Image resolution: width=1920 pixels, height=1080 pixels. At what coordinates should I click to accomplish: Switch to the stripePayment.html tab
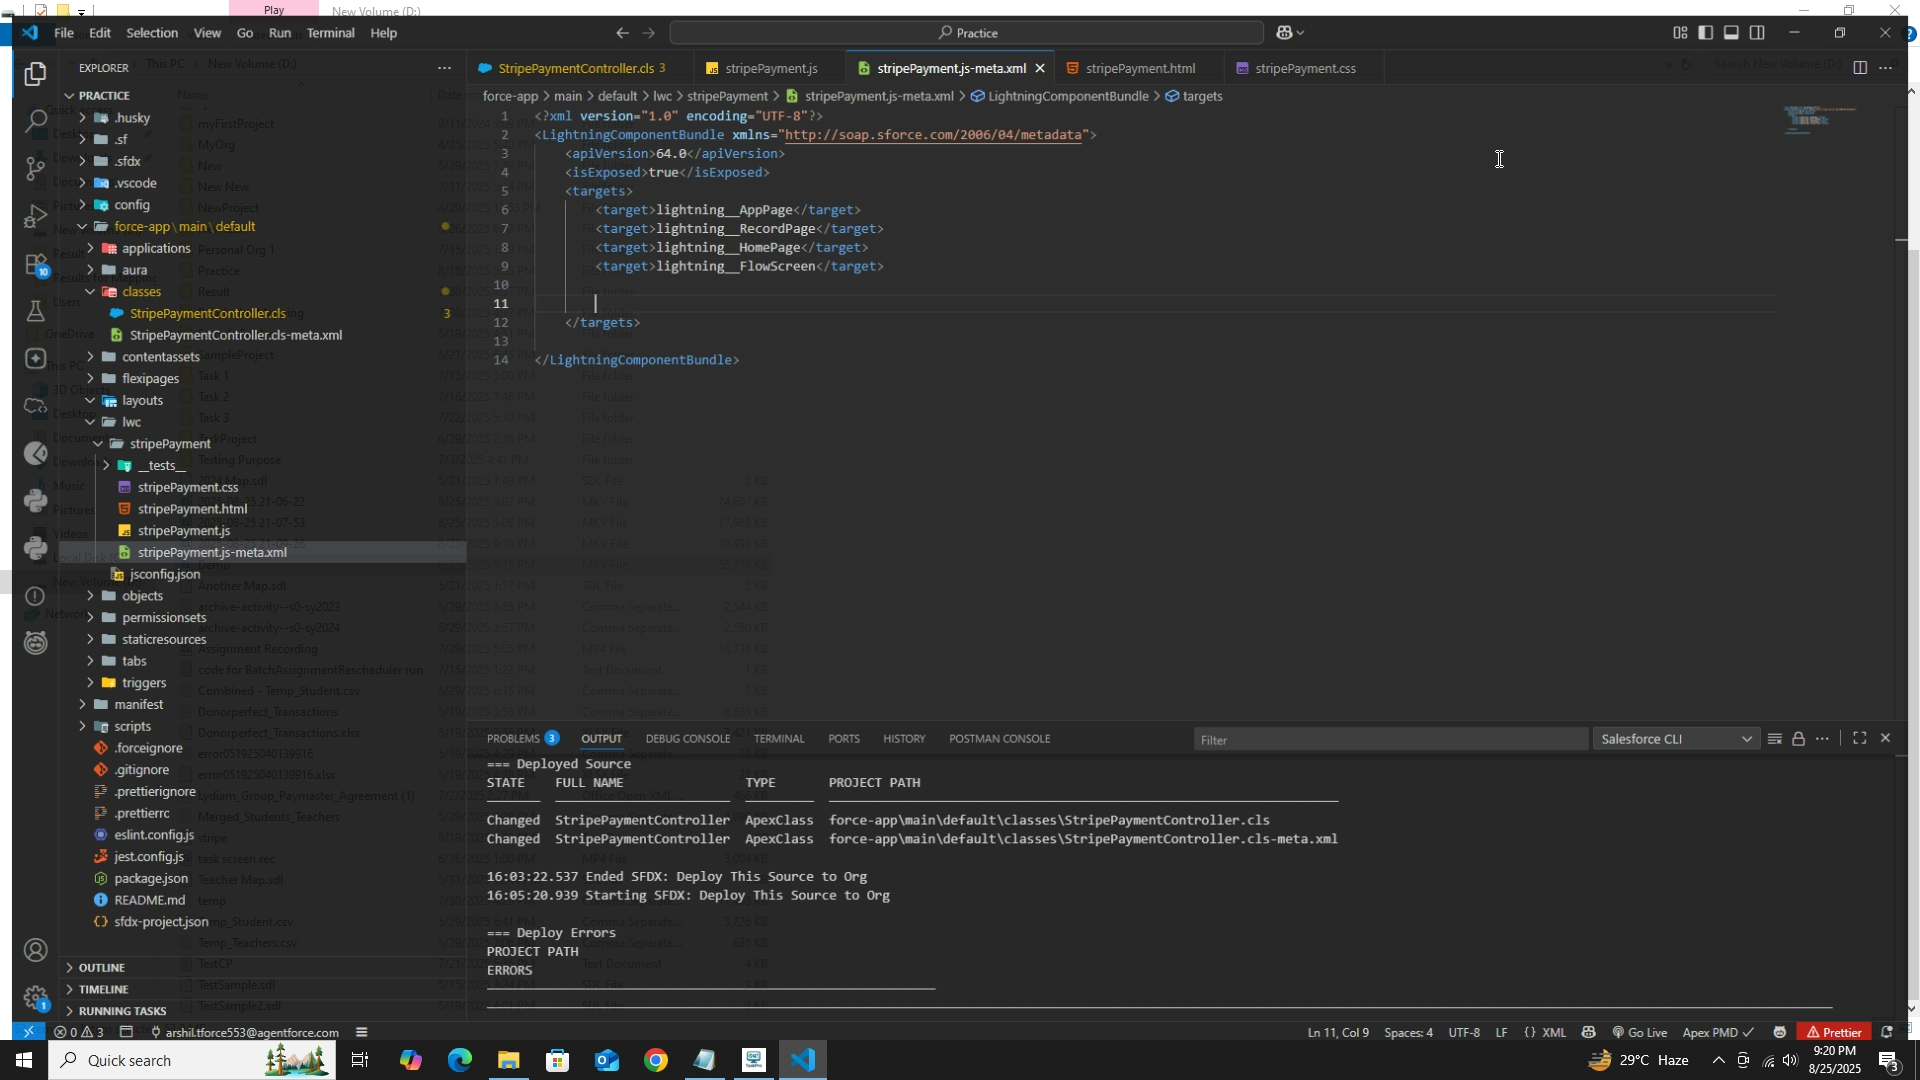(1139, 68)
